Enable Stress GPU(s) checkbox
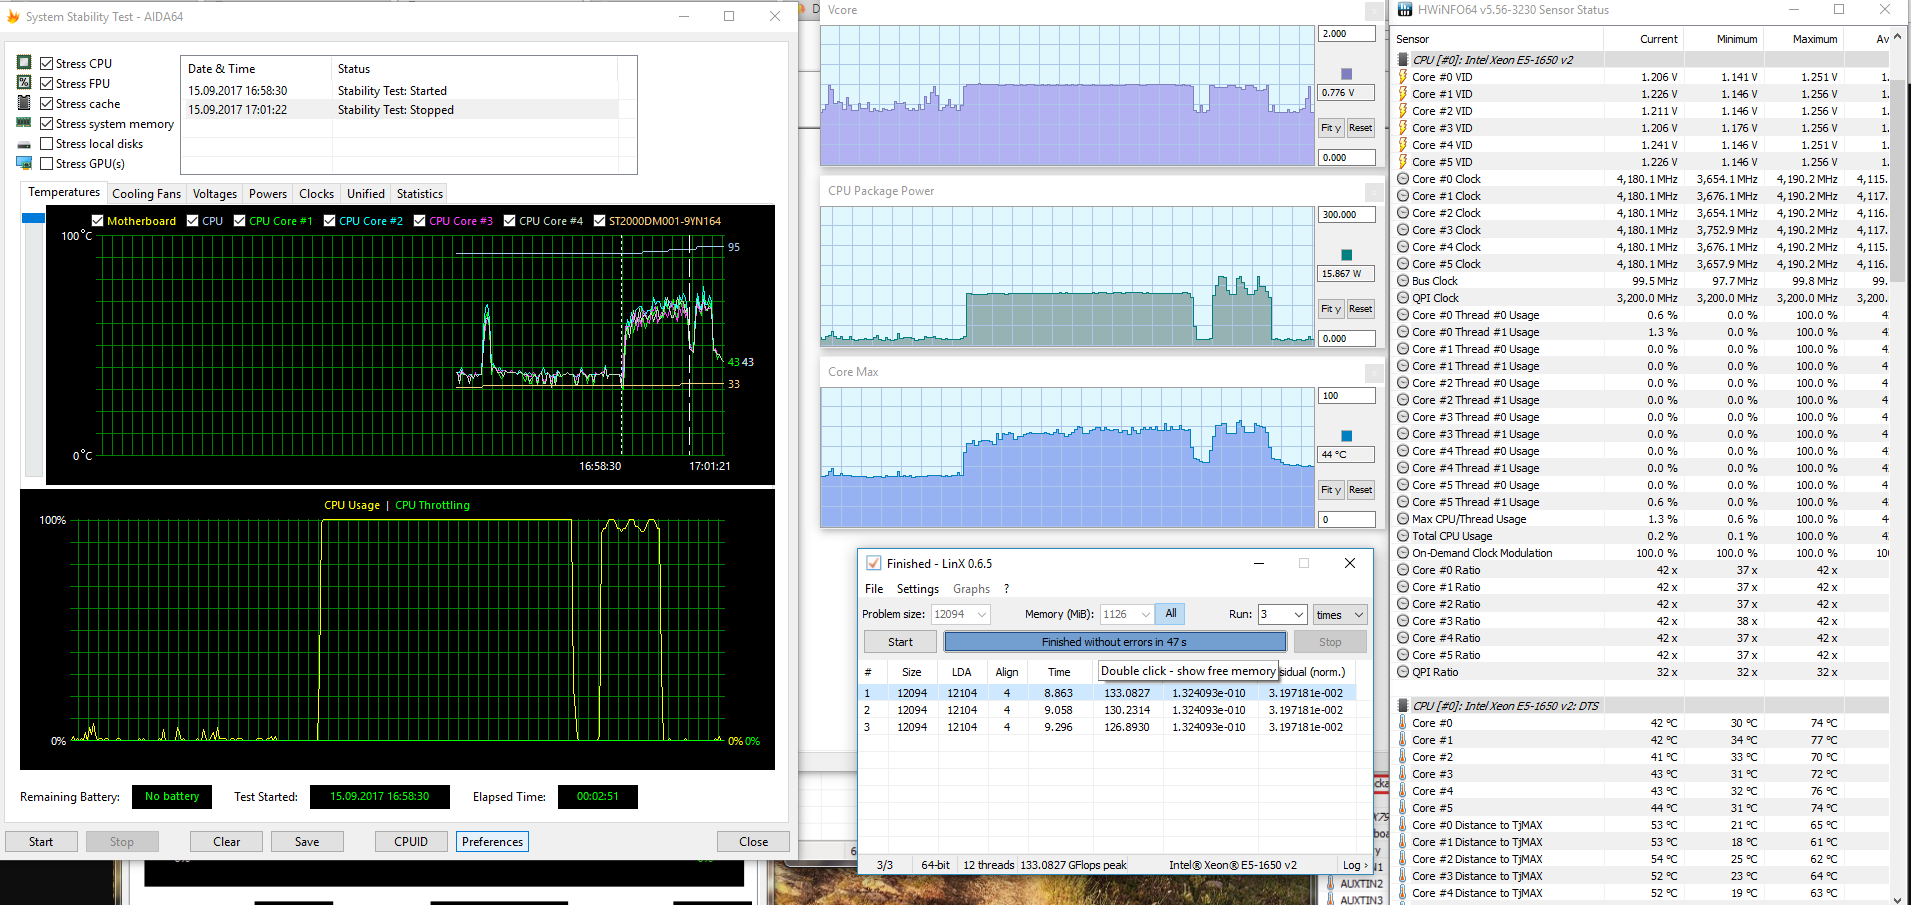Image resolution: width=1911 pixels, height=905 pixels. coord(46,163)
